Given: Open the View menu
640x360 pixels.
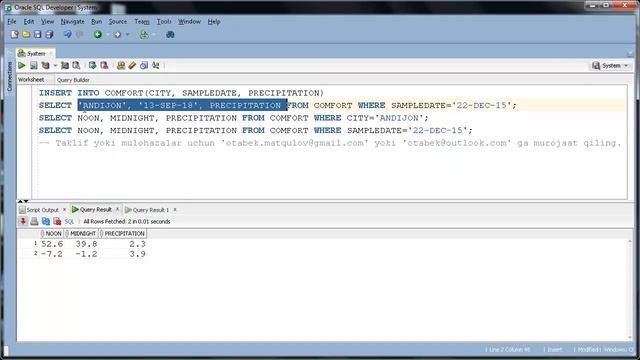Looking at the screenshot, I should click(47, 22).
